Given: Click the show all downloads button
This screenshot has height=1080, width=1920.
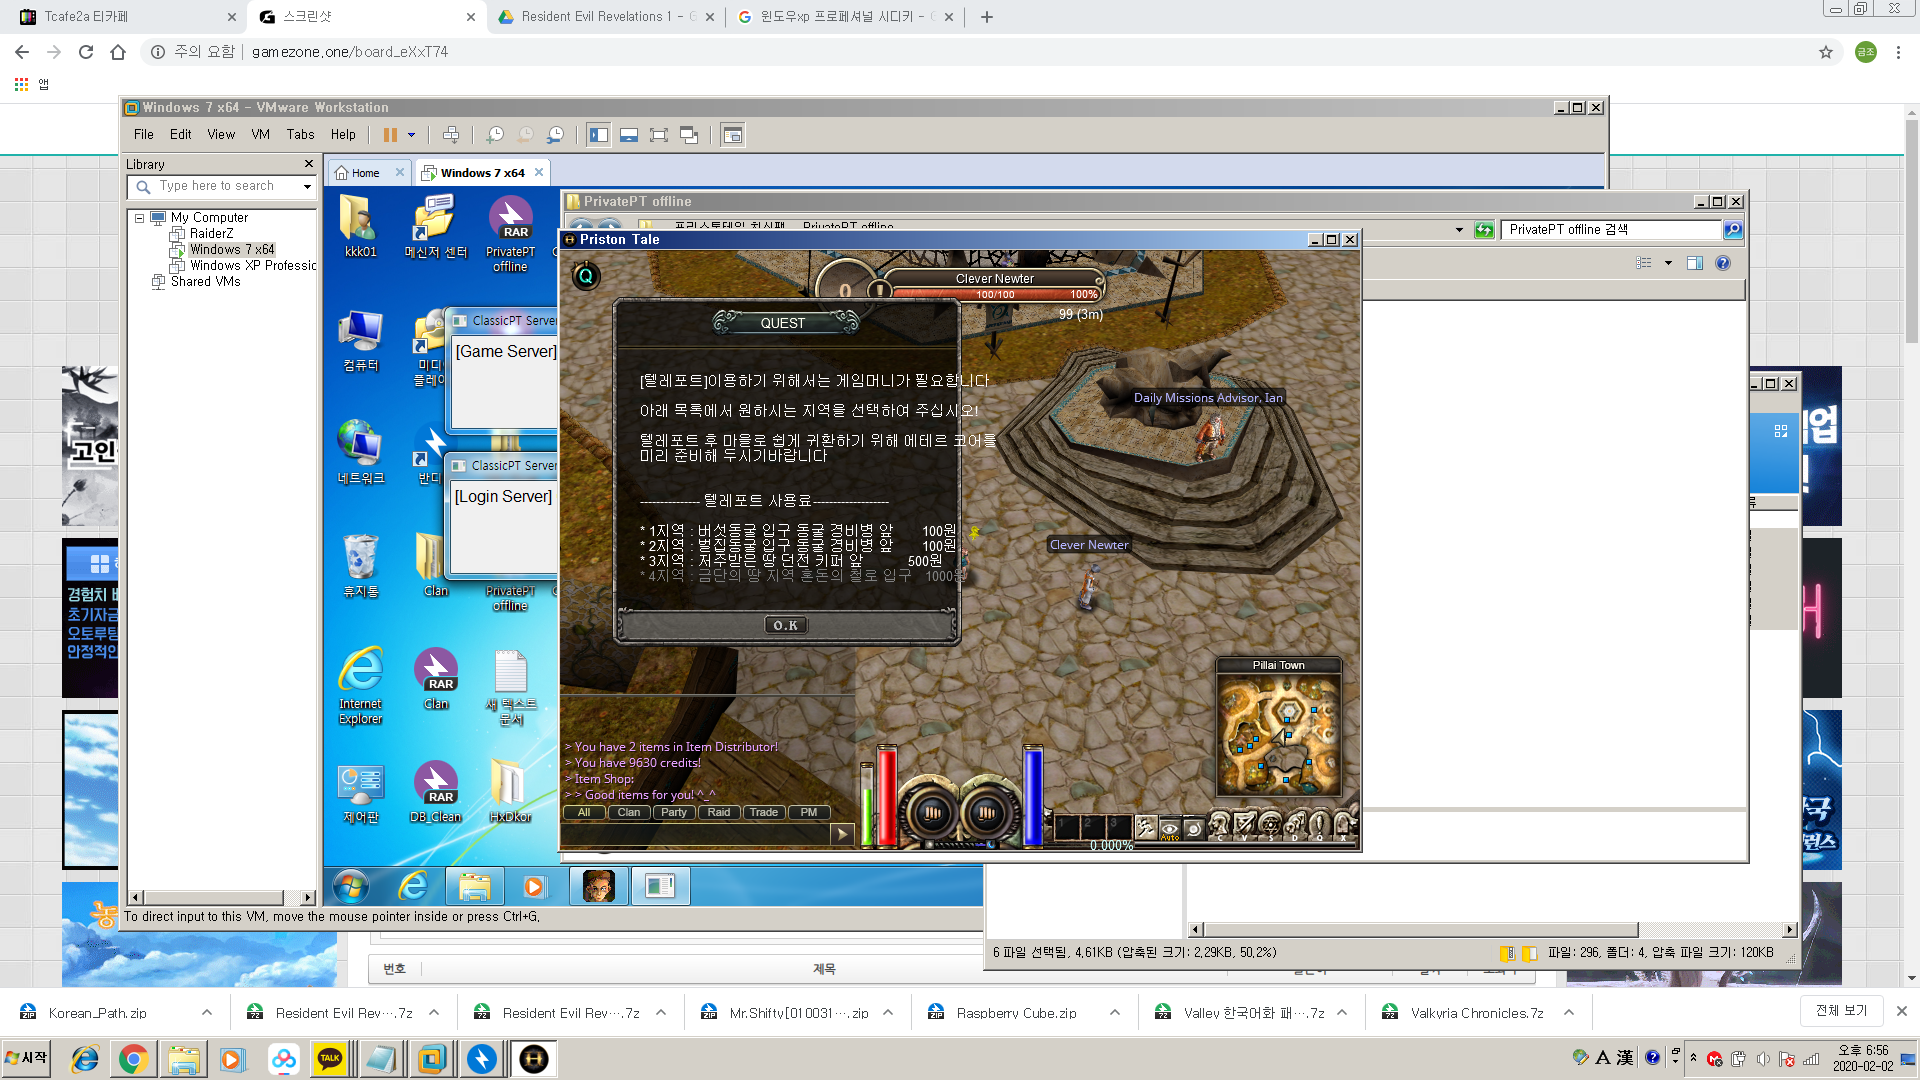Looking at the screenshot, I should click(1841, 1011).
